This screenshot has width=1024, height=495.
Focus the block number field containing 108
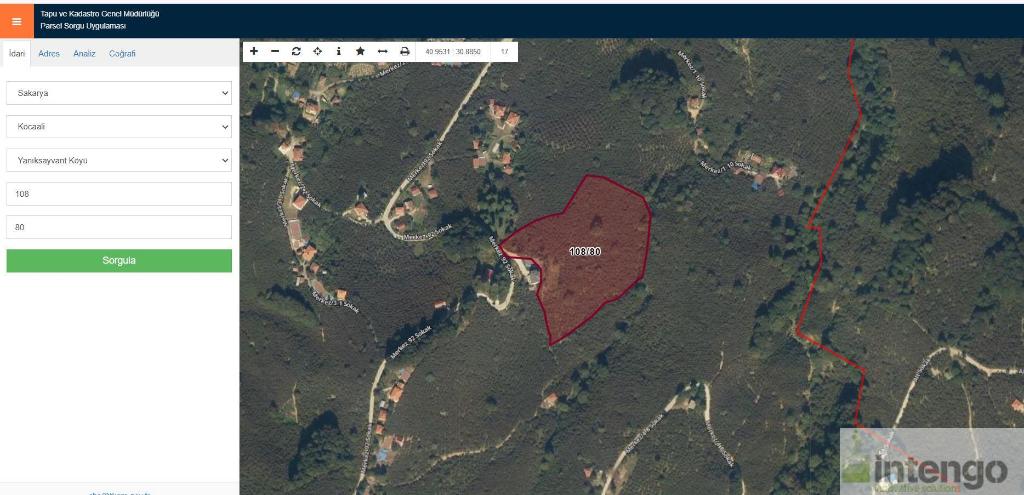(119, 194)
